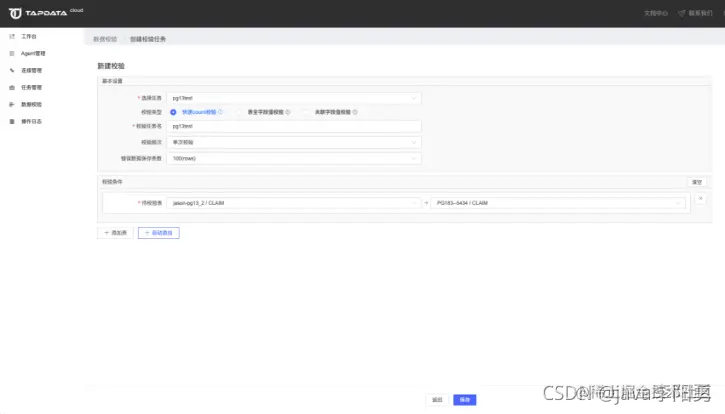Click the blue 保存 save button
This screenshot has width=725, height=414.
[x=465, y=400]
